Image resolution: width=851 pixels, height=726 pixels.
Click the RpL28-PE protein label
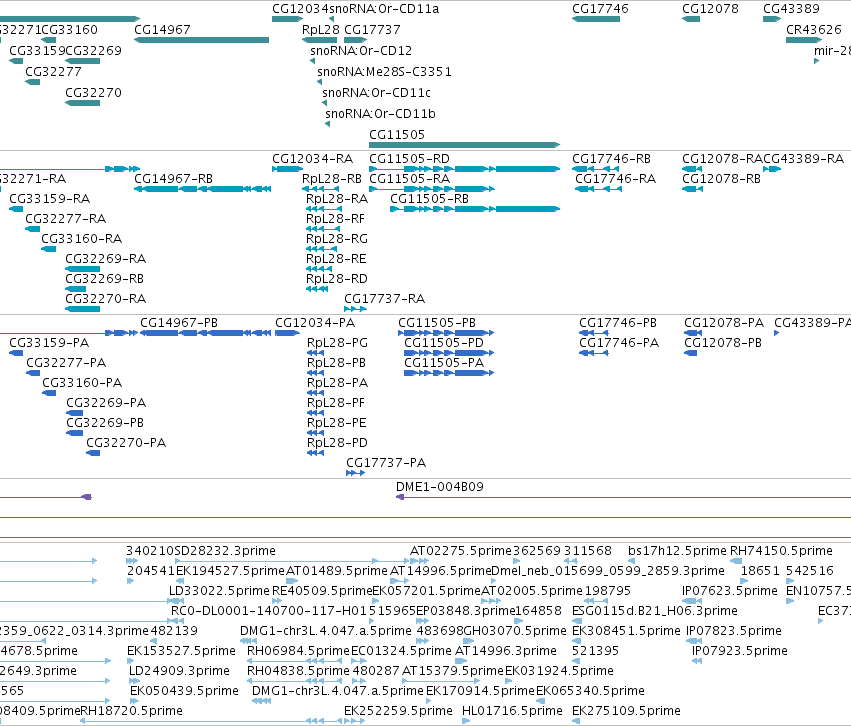[x=337, y=423]
